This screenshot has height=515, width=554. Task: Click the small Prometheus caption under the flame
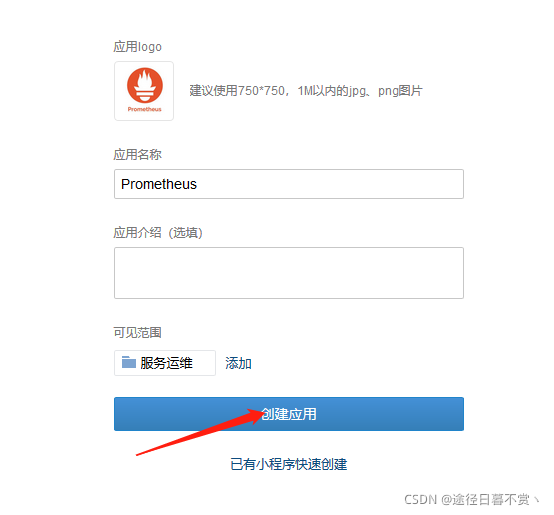pos(145,109)
